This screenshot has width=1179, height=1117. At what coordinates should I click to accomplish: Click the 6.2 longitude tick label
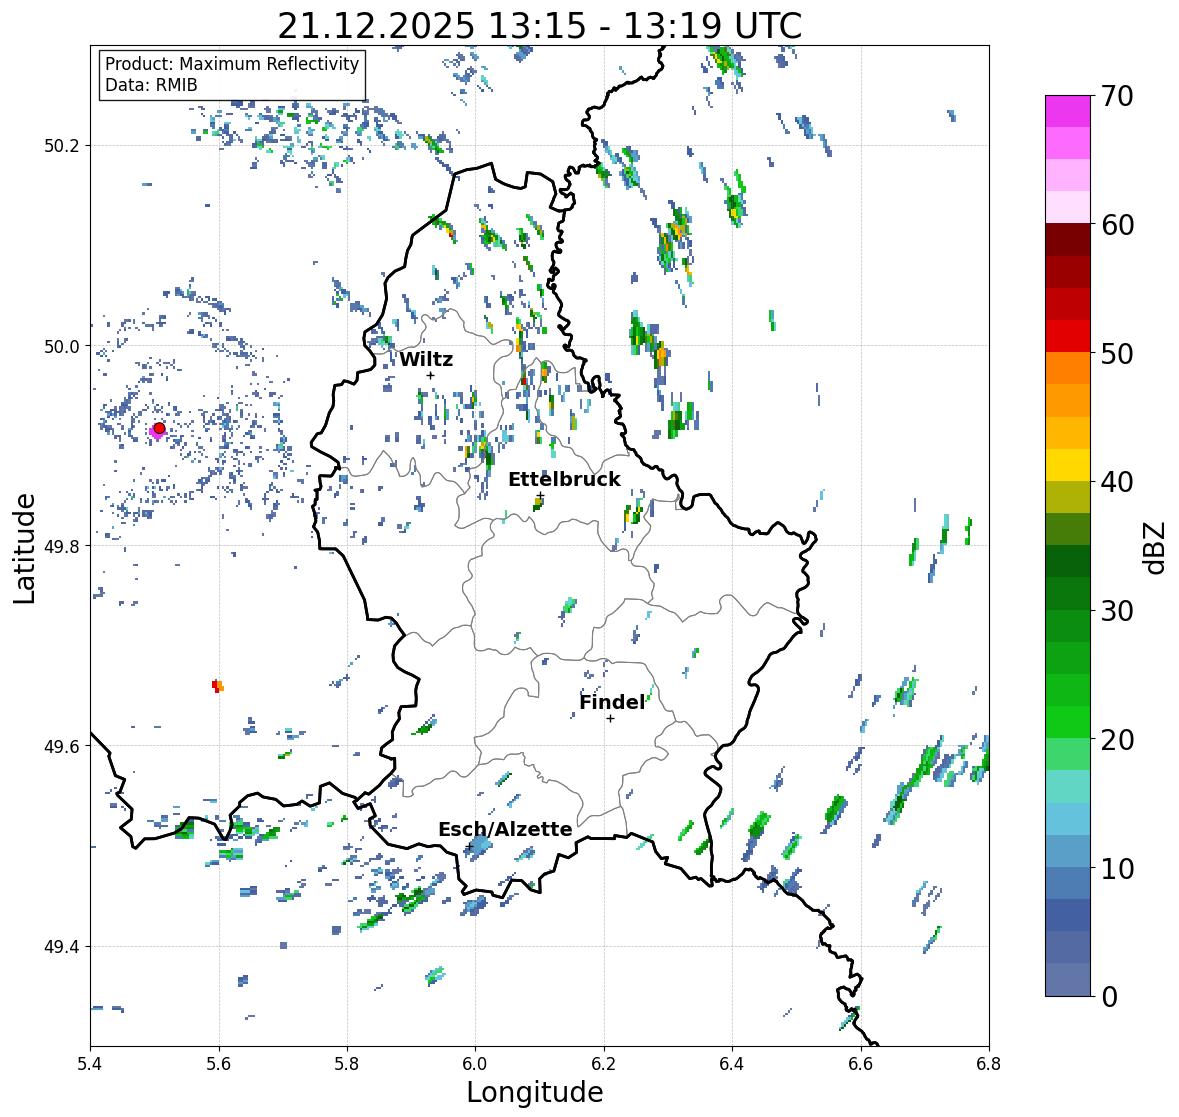coord(604,1063)
